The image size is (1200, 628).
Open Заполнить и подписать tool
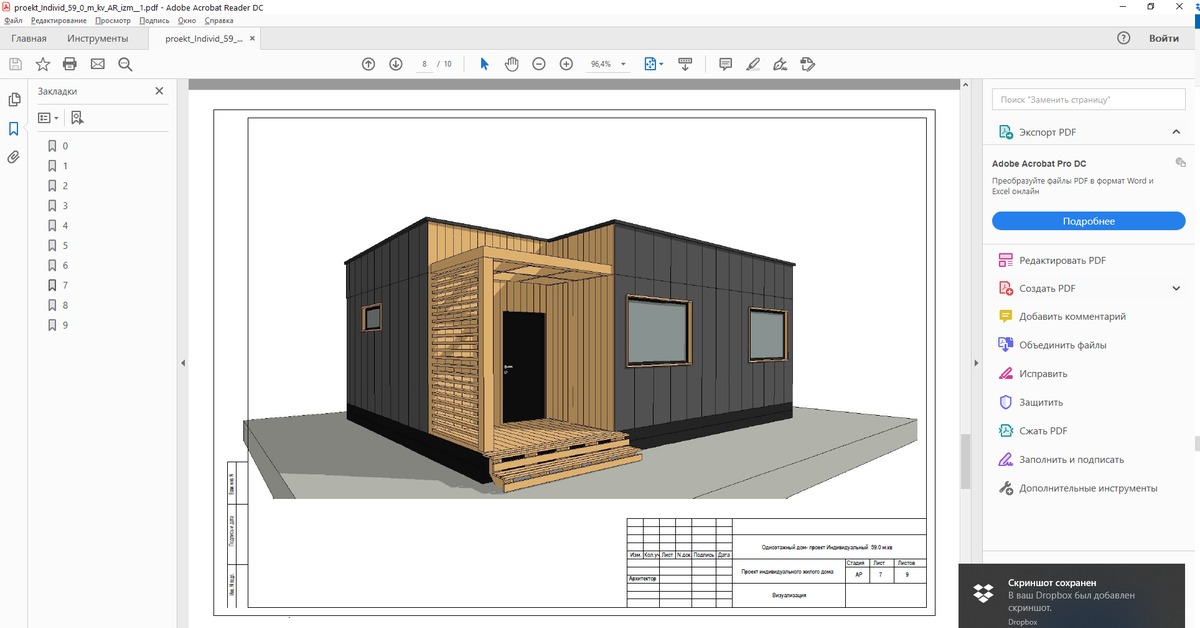click(x=1061, y=460)
